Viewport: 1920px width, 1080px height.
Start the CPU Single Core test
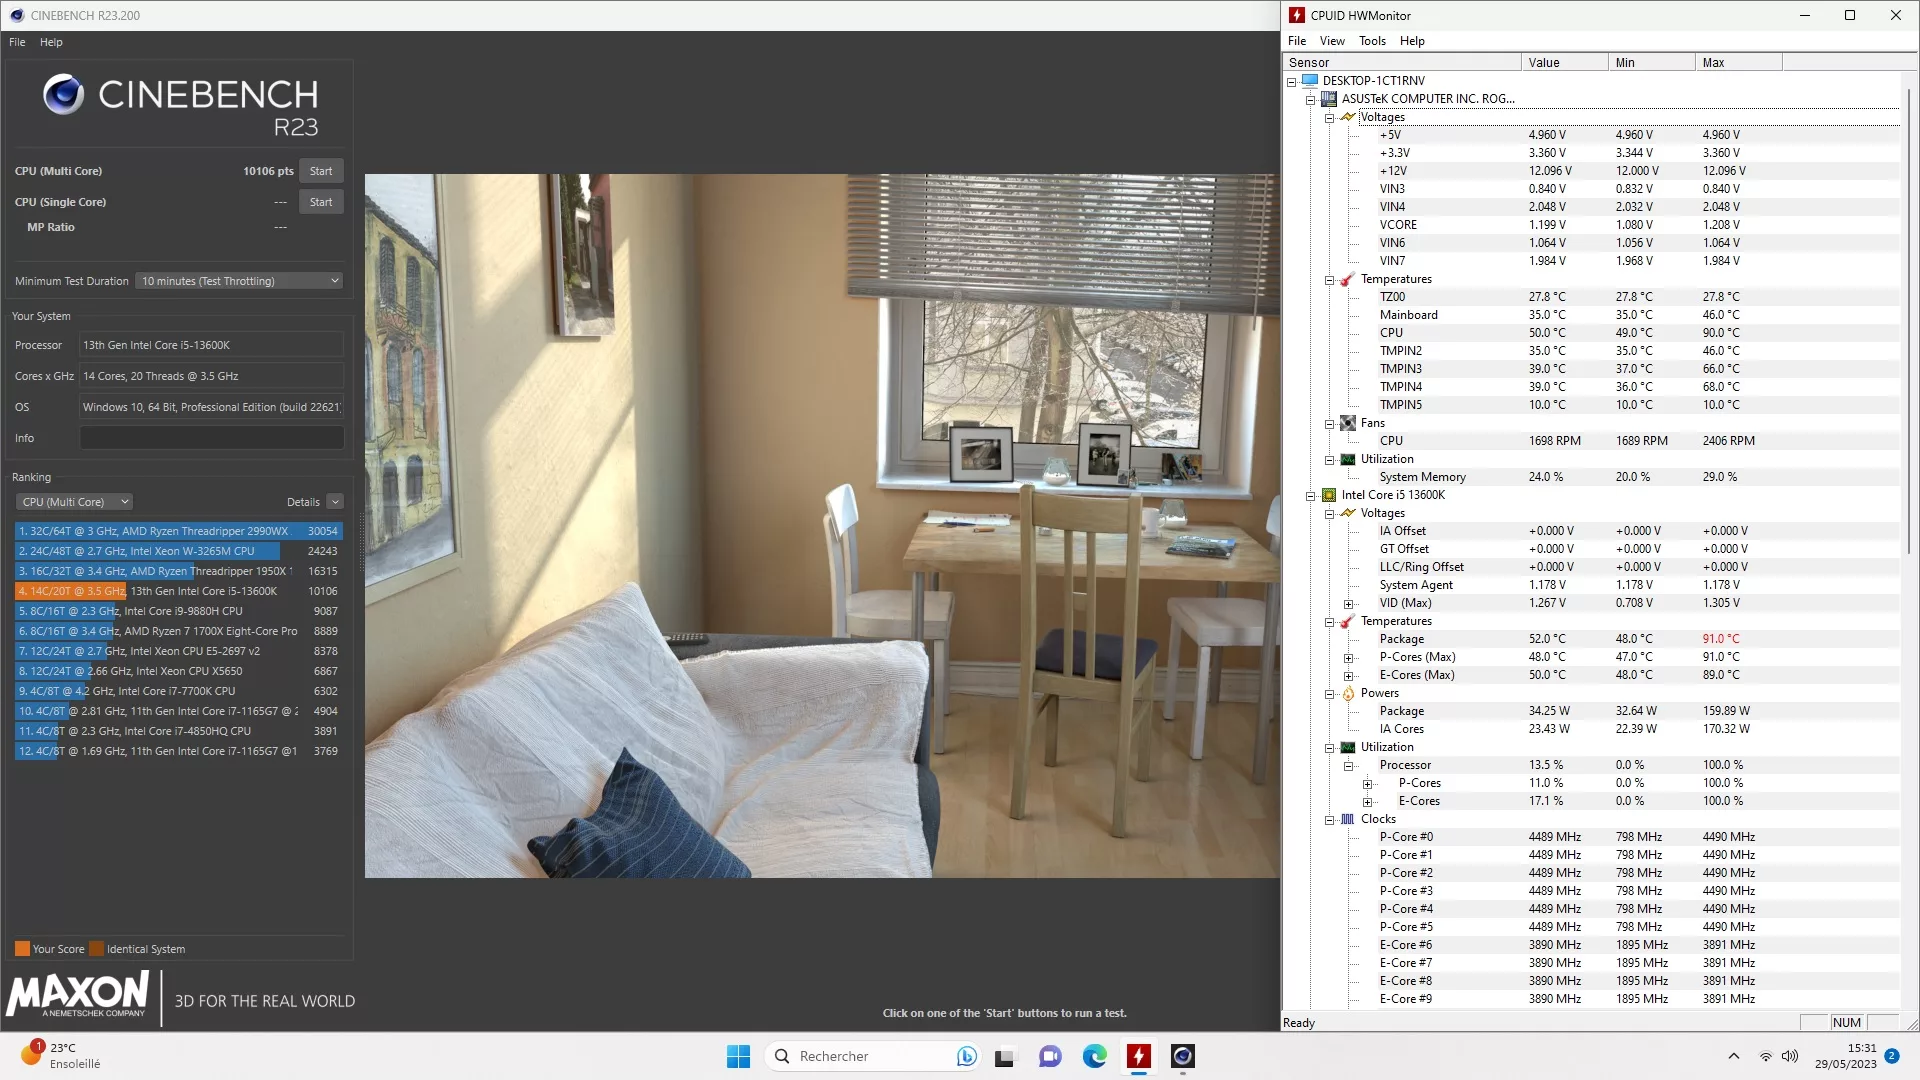[x=321, y=202]
